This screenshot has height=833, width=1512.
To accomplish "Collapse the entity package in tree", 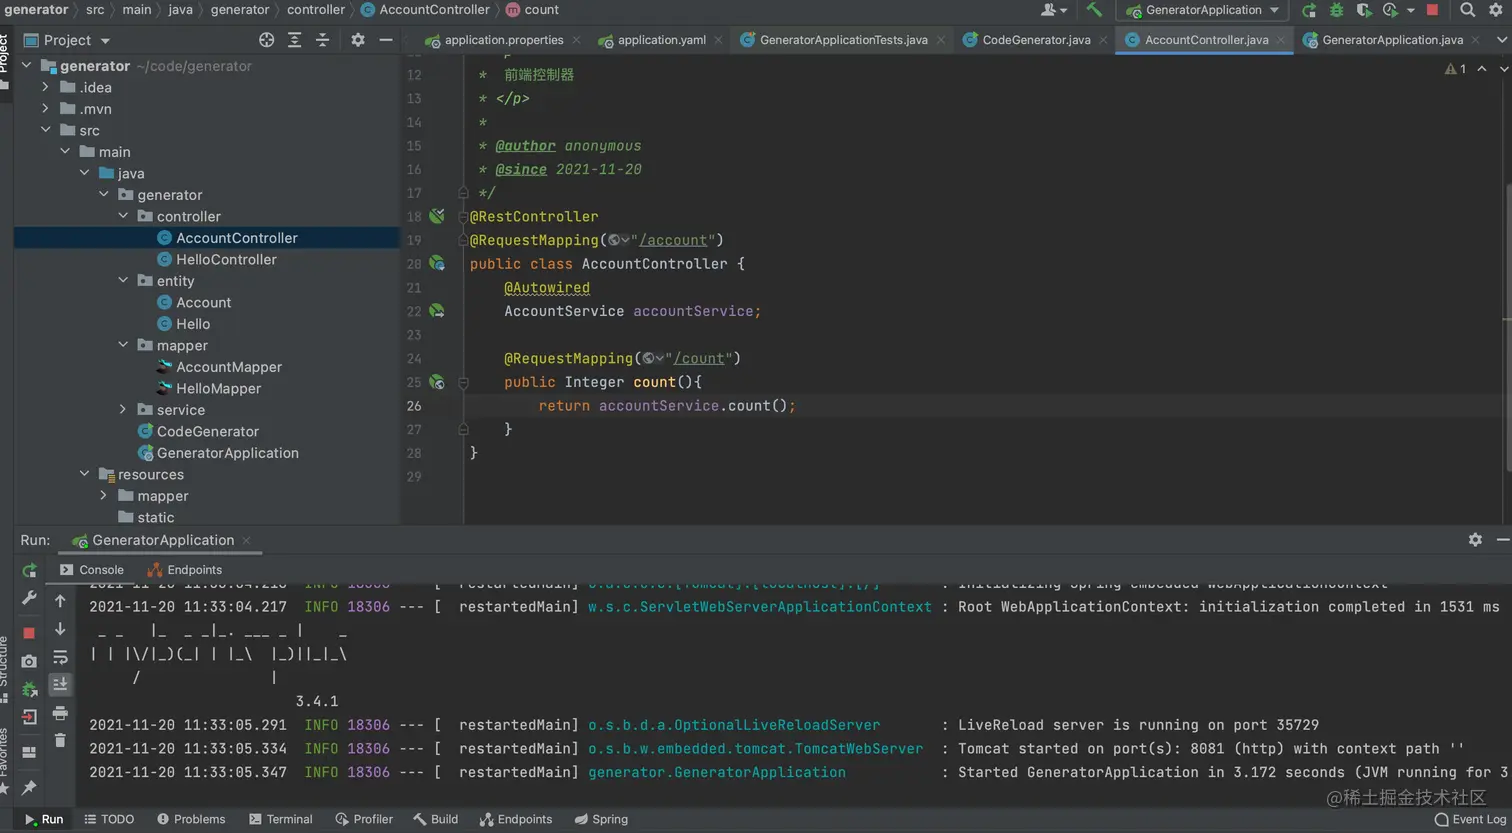I will coord(124,281).
